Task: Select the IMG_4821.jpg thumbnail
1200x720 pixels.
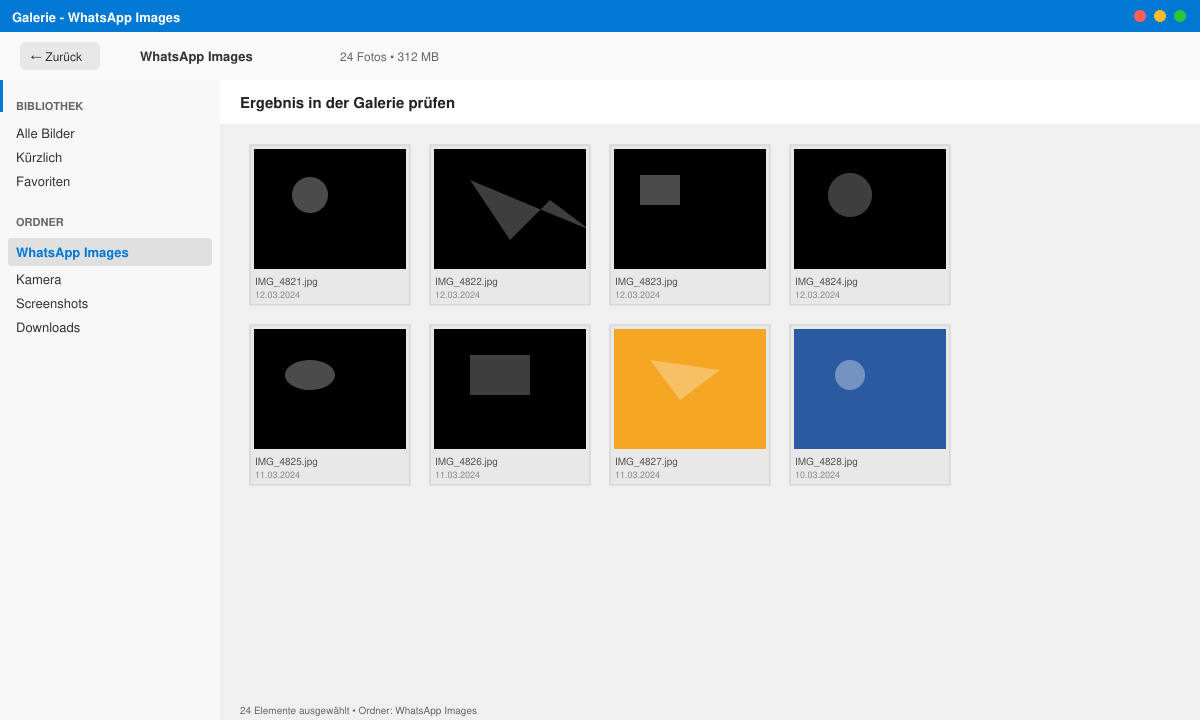Action: (x=330, y=209)
